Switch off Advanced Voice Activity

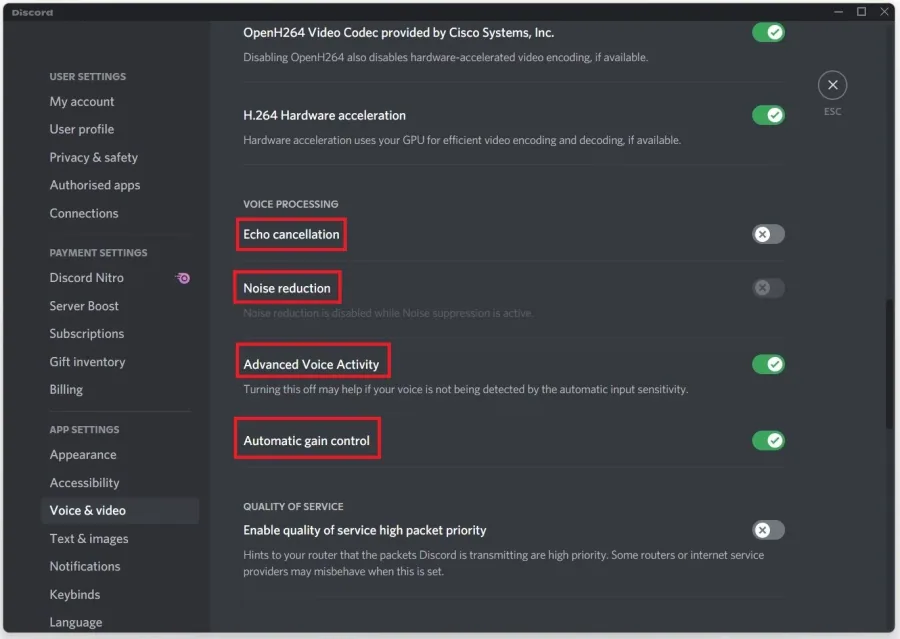click(x=768, y=364)
